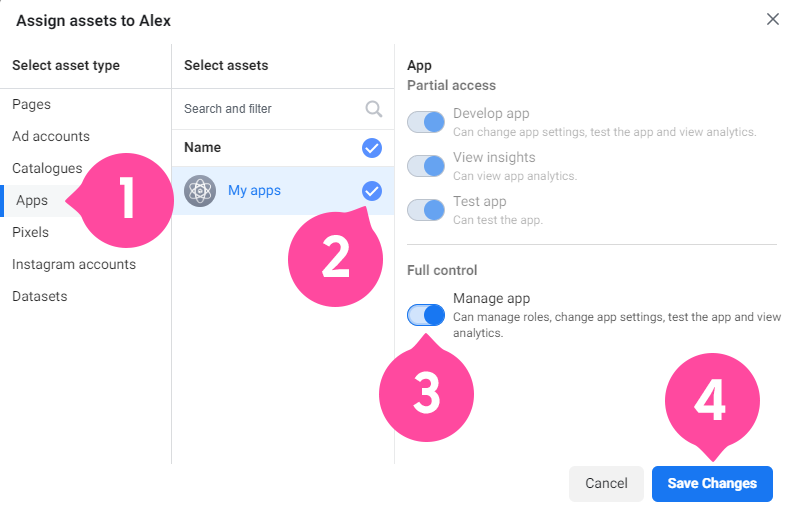Uncheck the My apps checkmark
788x521 pixels.
(372, 191)
